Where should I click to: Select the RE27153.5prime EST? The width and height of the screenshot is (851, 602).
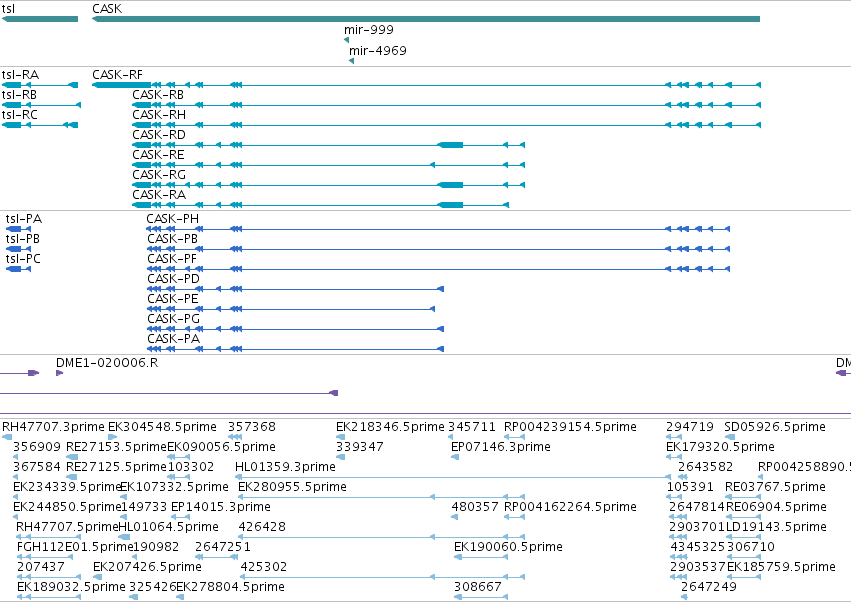72,457
